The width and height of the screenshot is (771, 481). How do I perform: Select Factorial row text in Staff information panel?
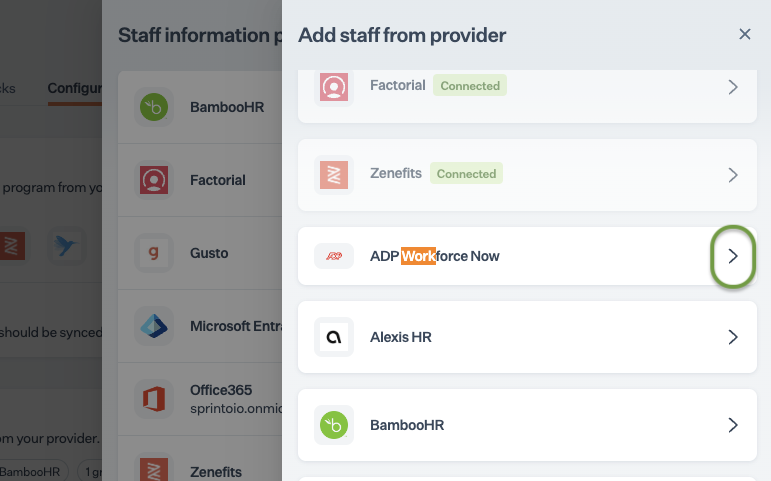218,180
